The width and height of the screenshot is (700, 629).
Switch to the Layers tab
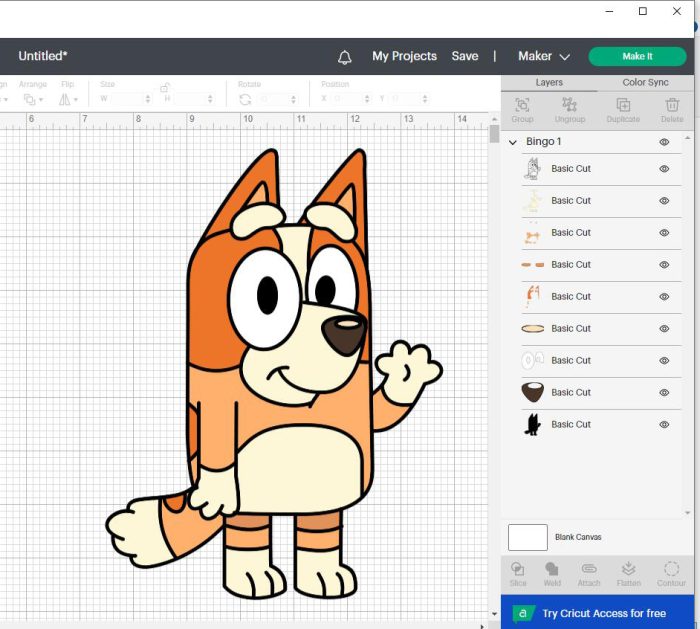pos(549,83)
